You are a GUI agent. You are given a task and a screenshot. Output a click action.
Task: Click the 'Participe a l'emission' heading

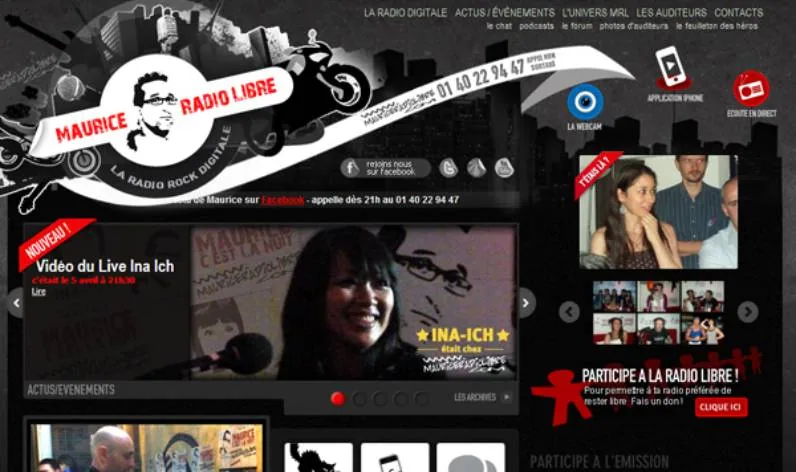pos(599,462)
